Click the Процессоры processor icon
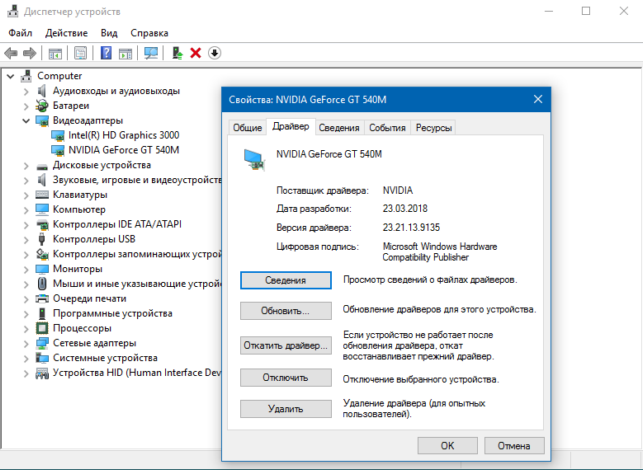Screen dimensions: 643x470 (42, 329)
